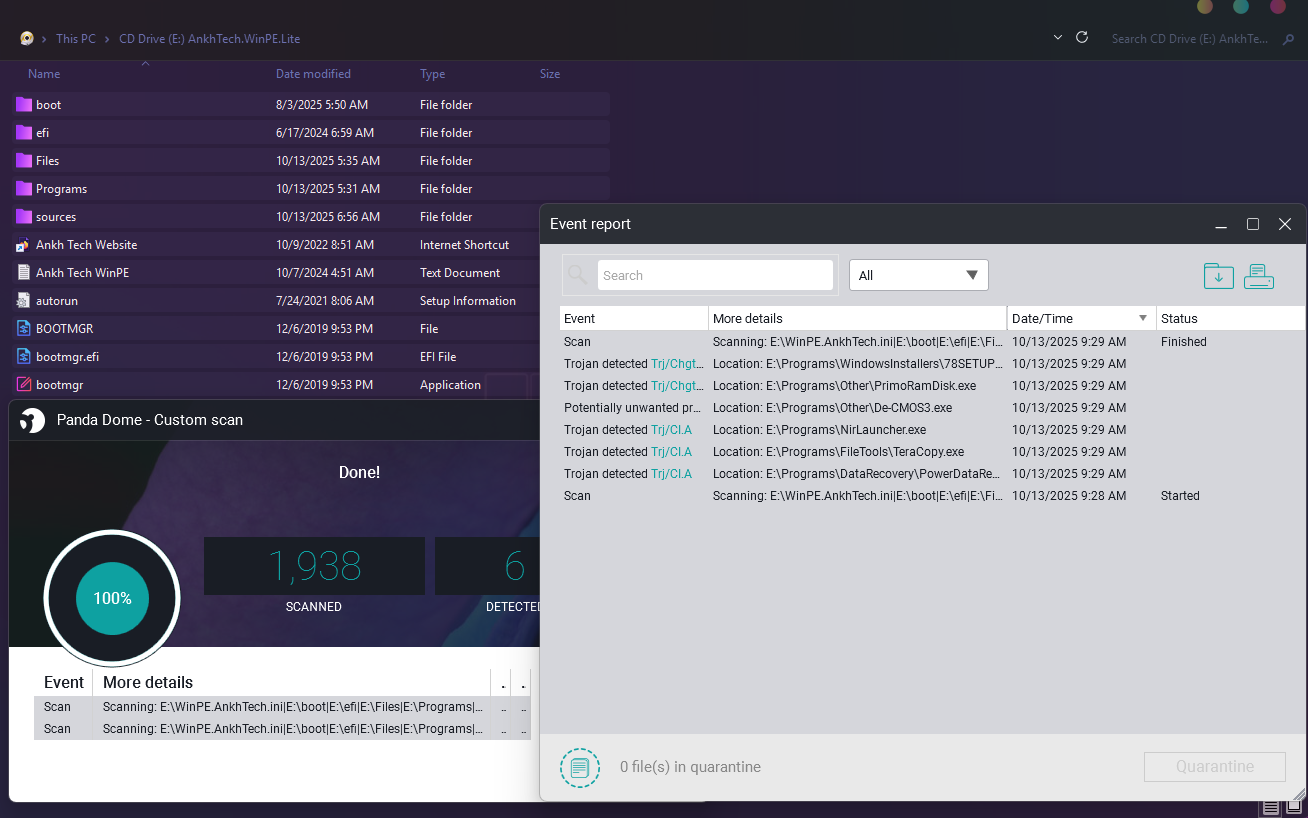Click the Panda Dome logo icon
Screen dimensions: 1308x818
point(32,421)
